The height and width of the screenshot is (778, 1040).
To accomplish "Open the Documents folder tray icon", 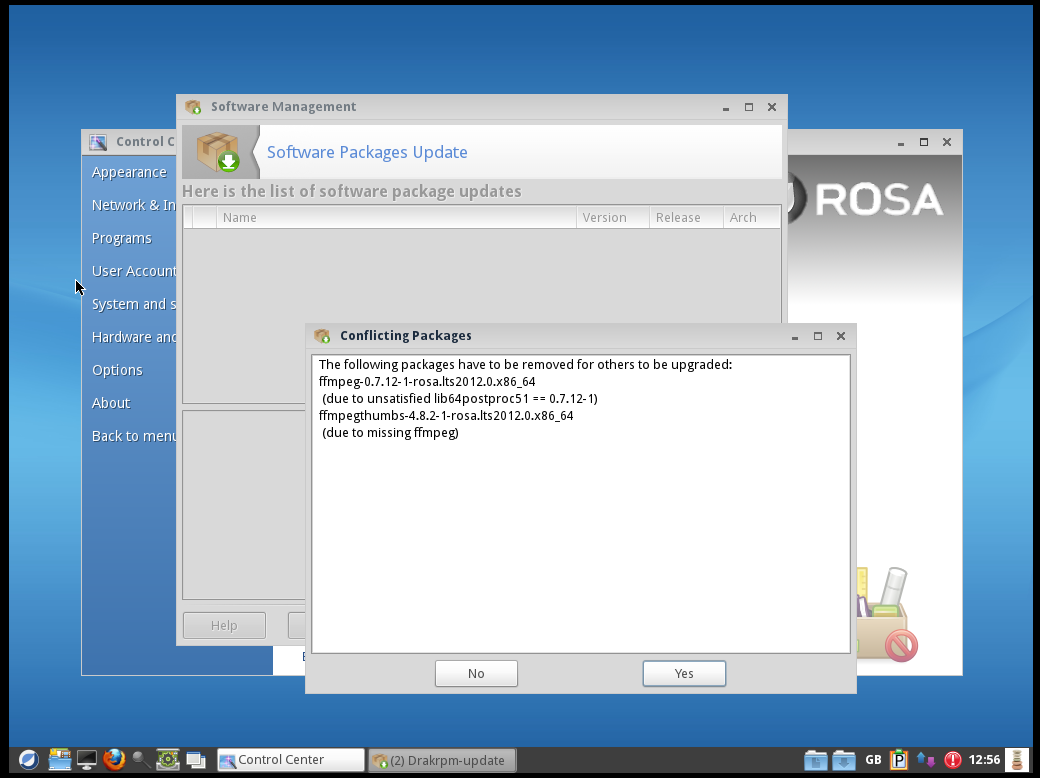I will tap(816, 760).
